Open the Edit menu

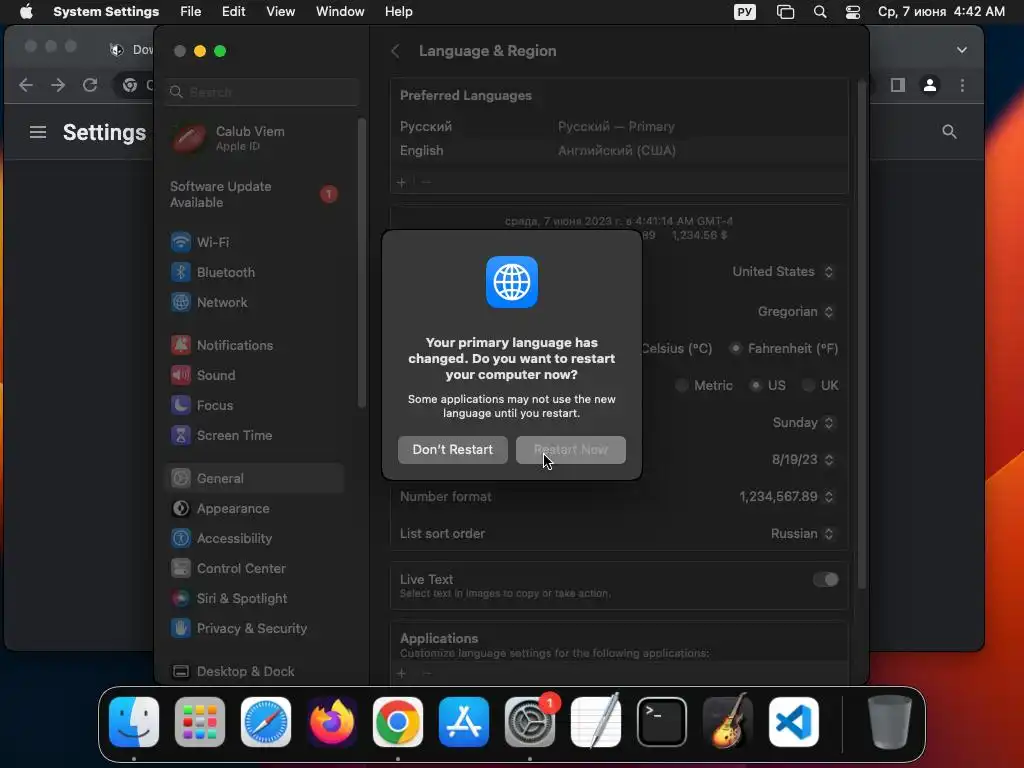tap(233, 12)
